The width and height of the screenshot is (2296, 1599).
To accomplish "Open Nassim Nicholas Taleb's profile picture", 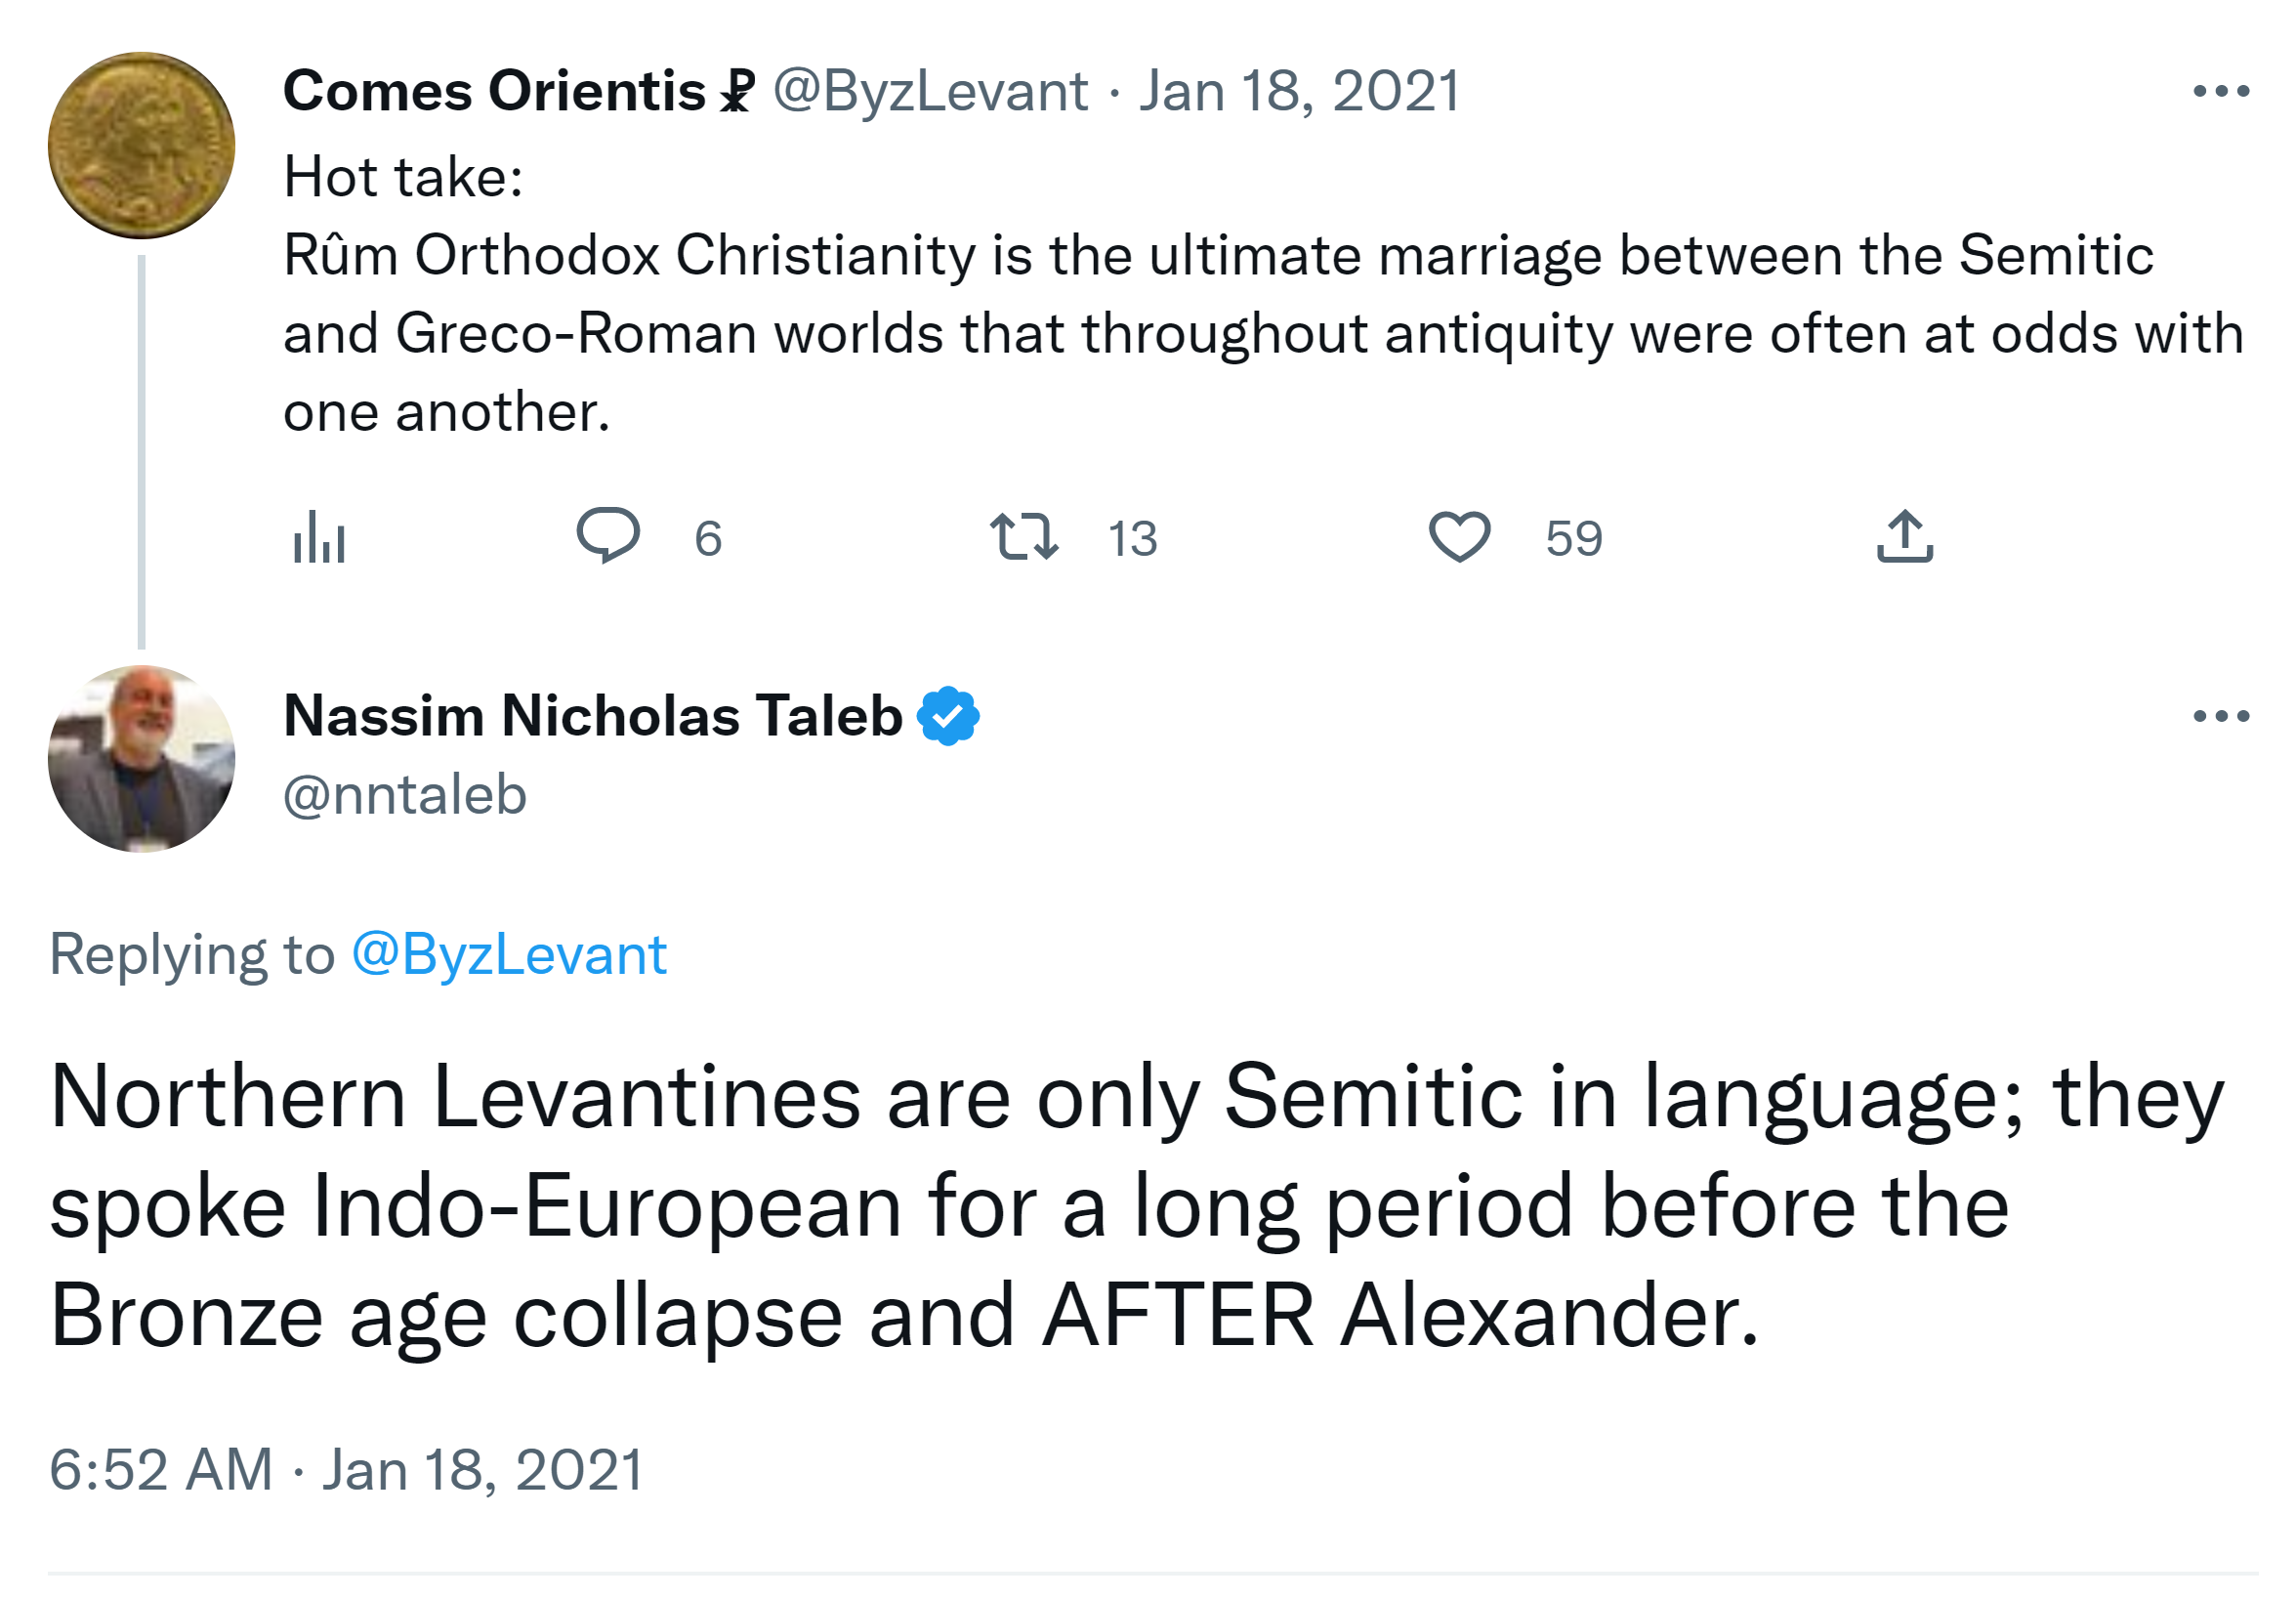I will click(x=141, y=759).
